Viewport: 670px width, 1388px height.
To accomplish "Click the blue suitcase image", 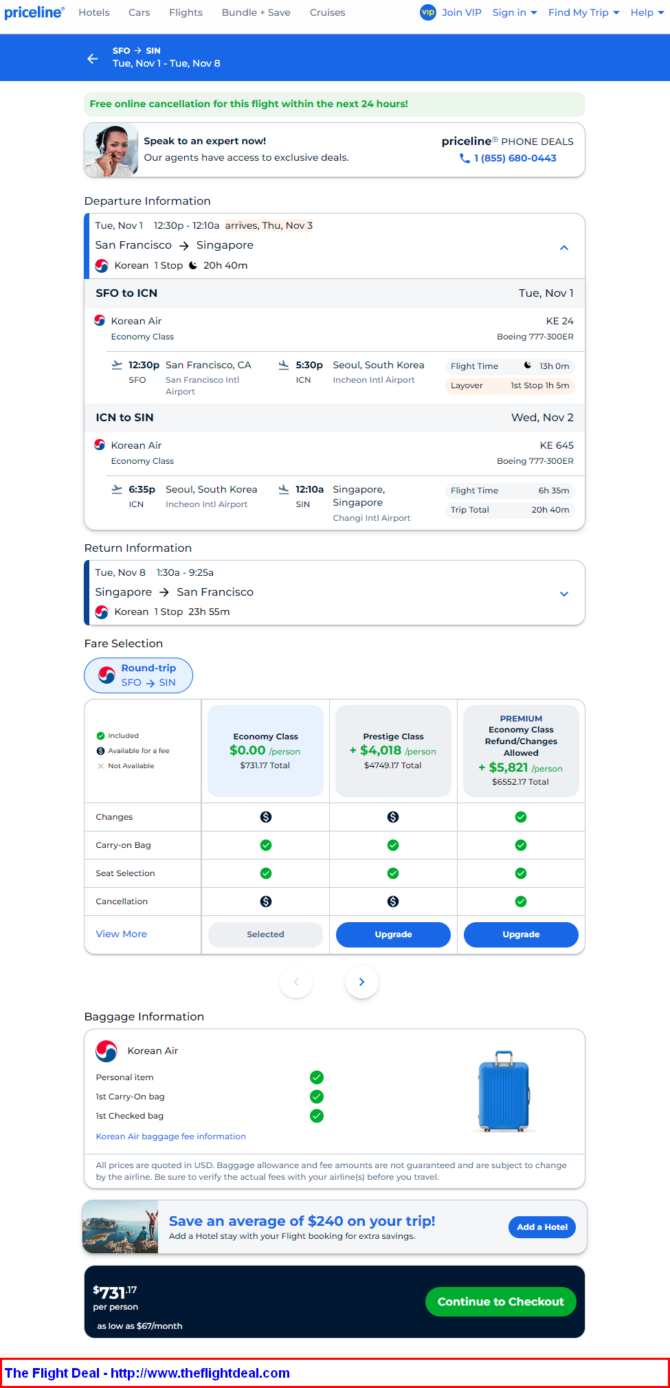I will click(504, 1091).
